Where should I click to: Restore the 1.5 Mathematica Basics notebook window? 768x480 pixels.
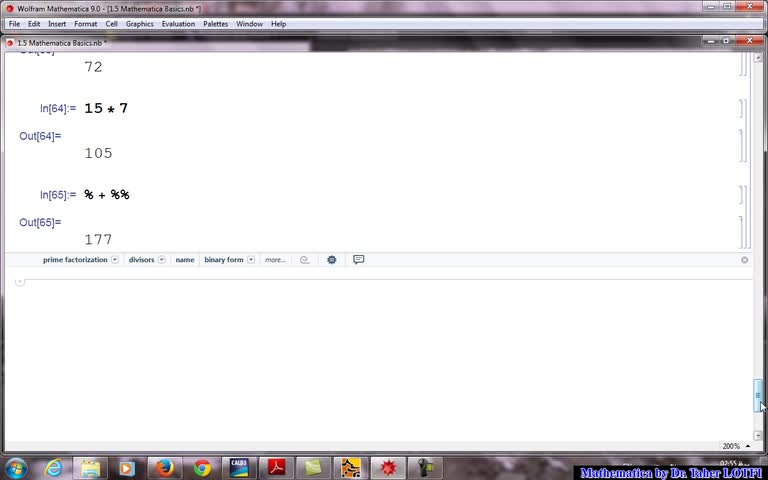click(x=726, y=41)
